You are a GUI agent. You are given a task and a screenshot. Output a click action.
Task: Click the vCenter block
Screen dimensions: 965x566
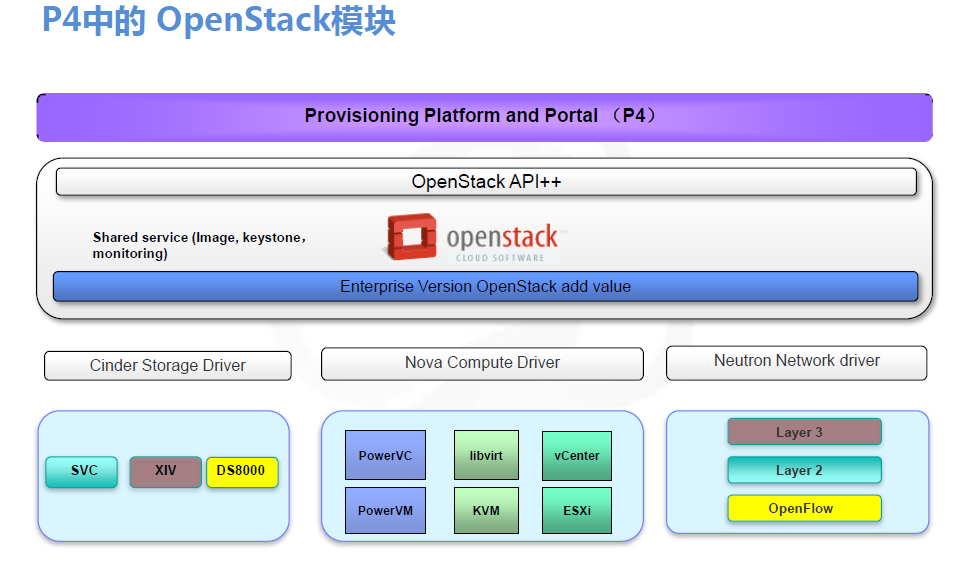click(x=577, y=456)
